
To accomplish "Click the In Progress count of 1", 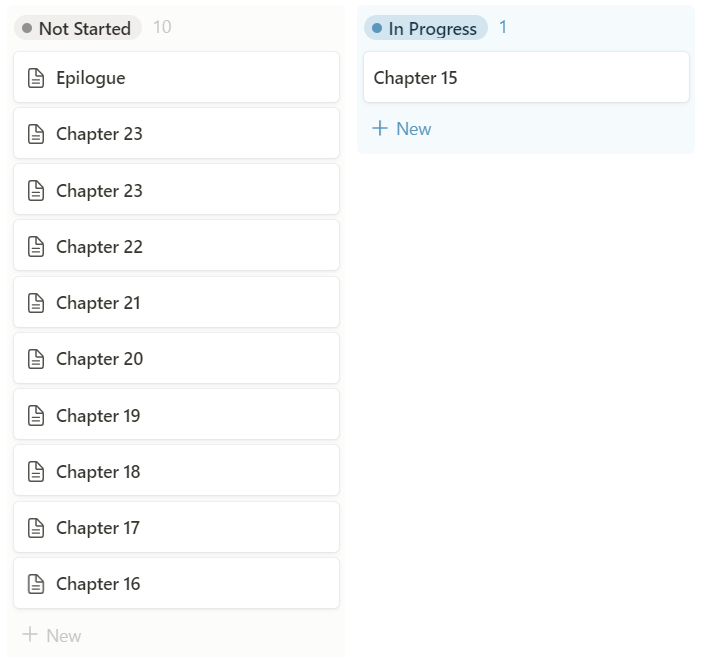I will pos(503,28).
